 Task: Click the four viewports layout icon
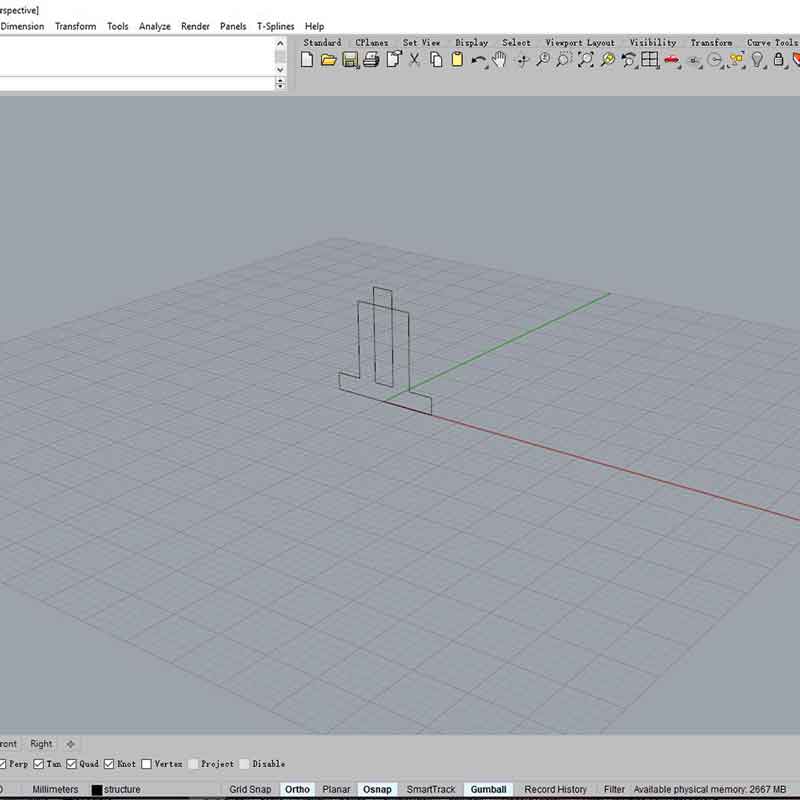point(649,60)
